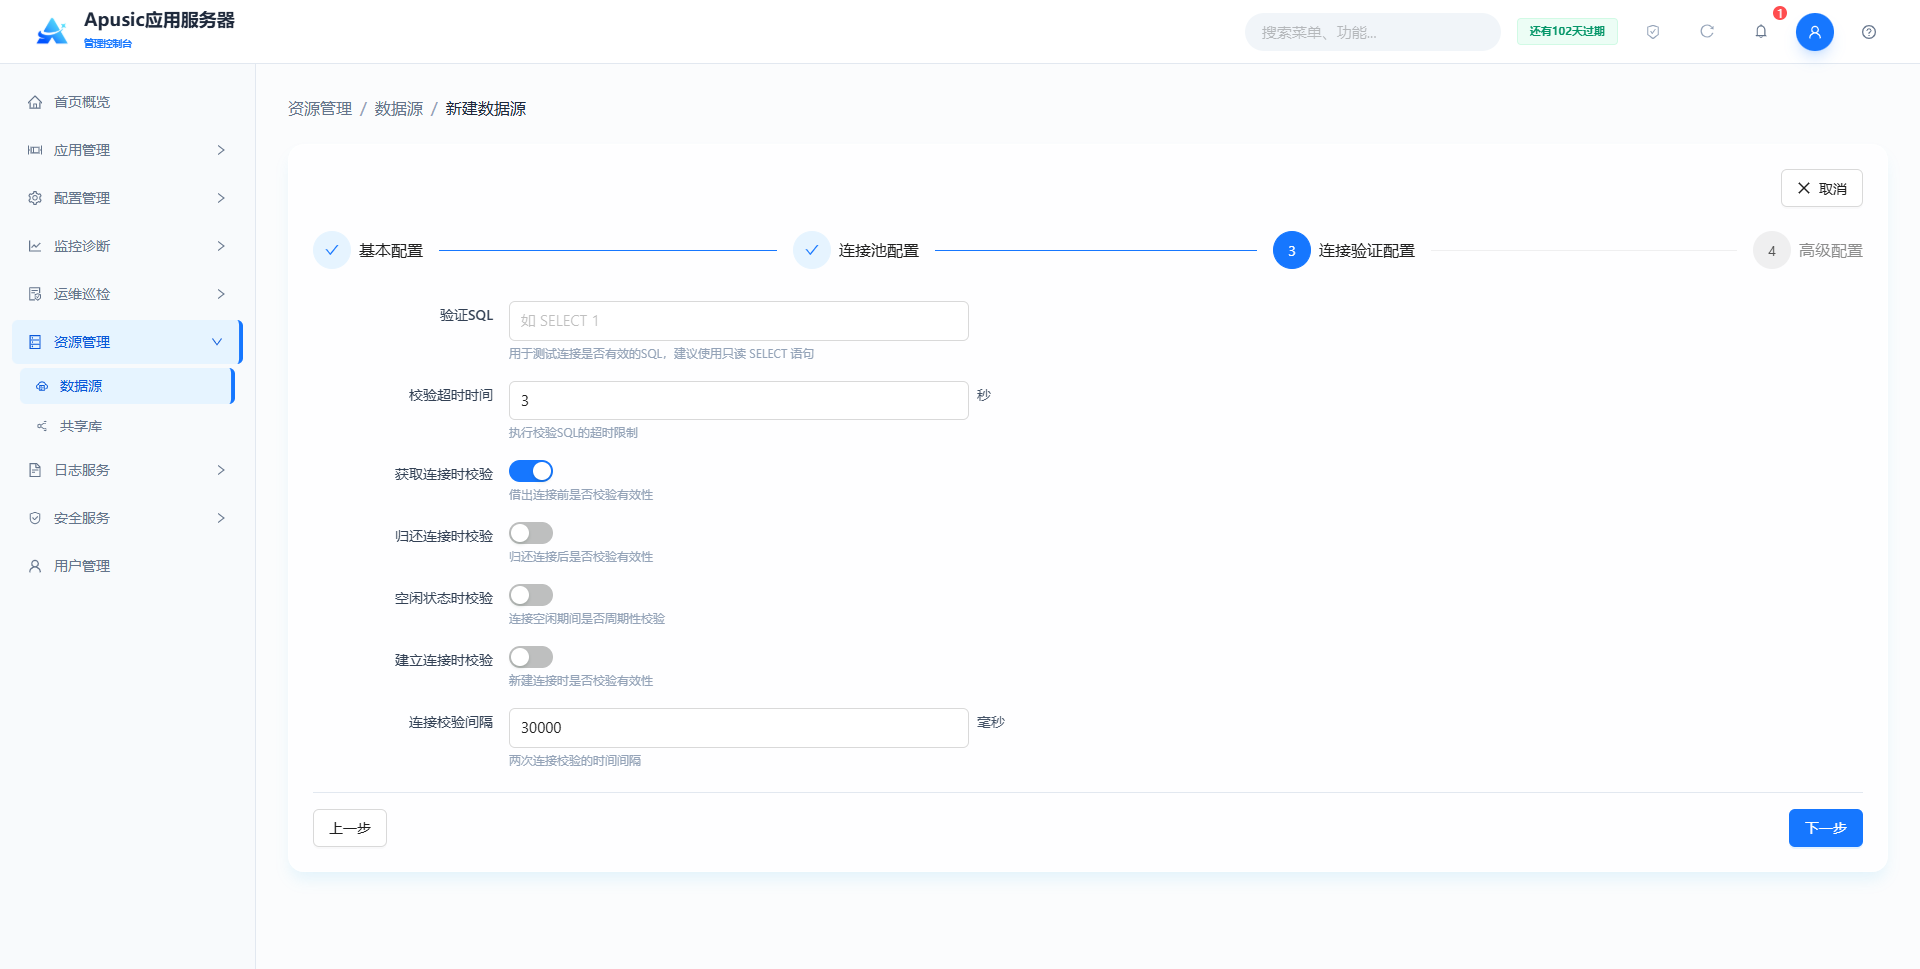
Task: Focus the 验证SQL input field
Action: click(x=739, y=321)
